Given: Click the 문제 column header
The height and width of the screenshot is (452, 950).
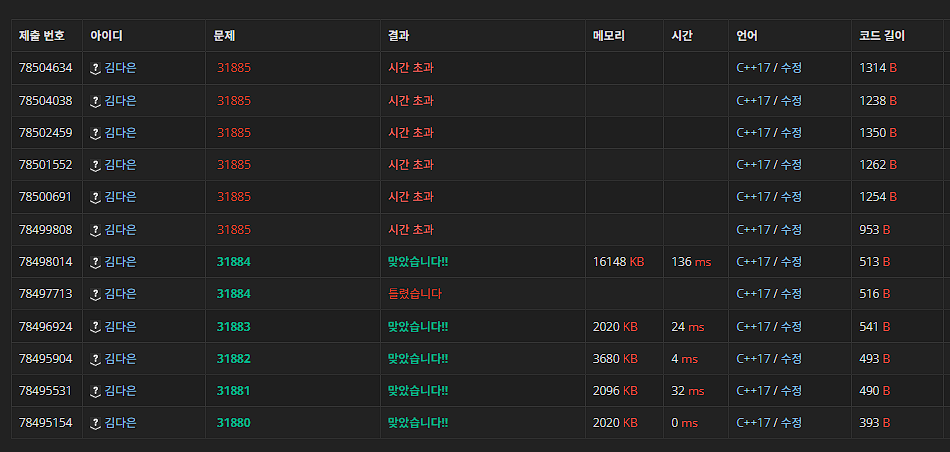Looking at the screenshot, I should (224, 36).
